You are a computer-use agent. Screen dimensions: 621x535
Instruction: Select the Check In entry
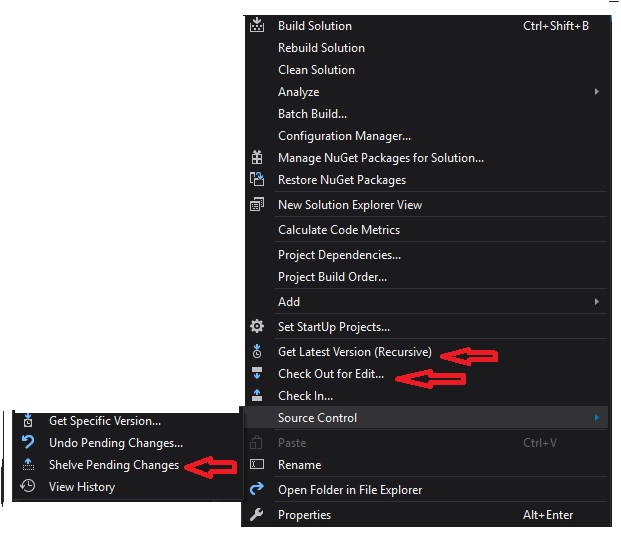coord(427,395)
